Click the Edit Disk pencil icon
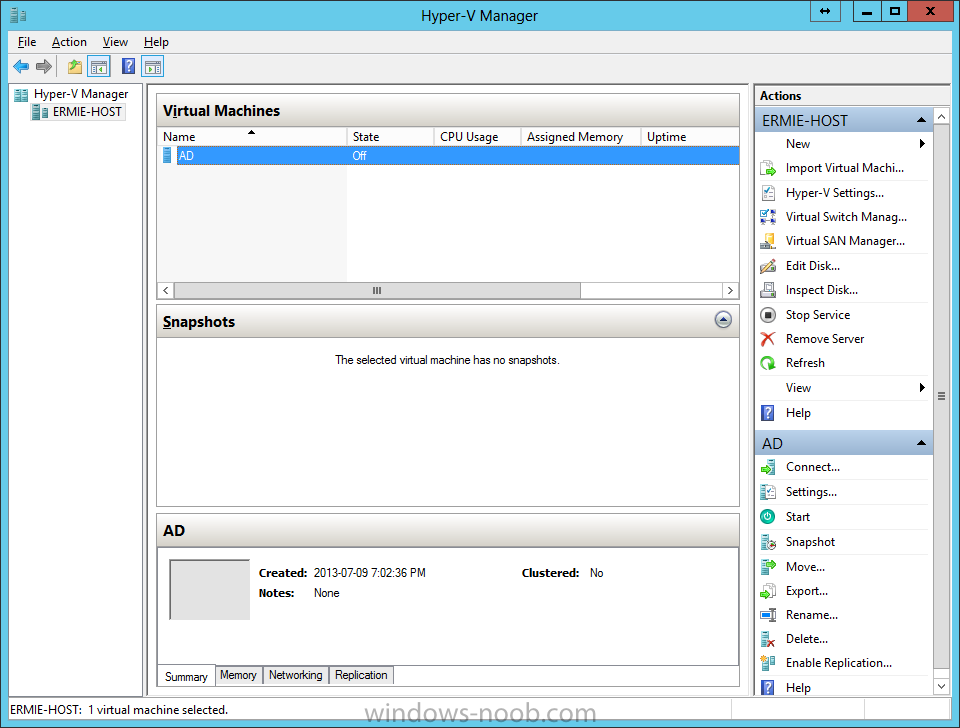 coord(768,266)
